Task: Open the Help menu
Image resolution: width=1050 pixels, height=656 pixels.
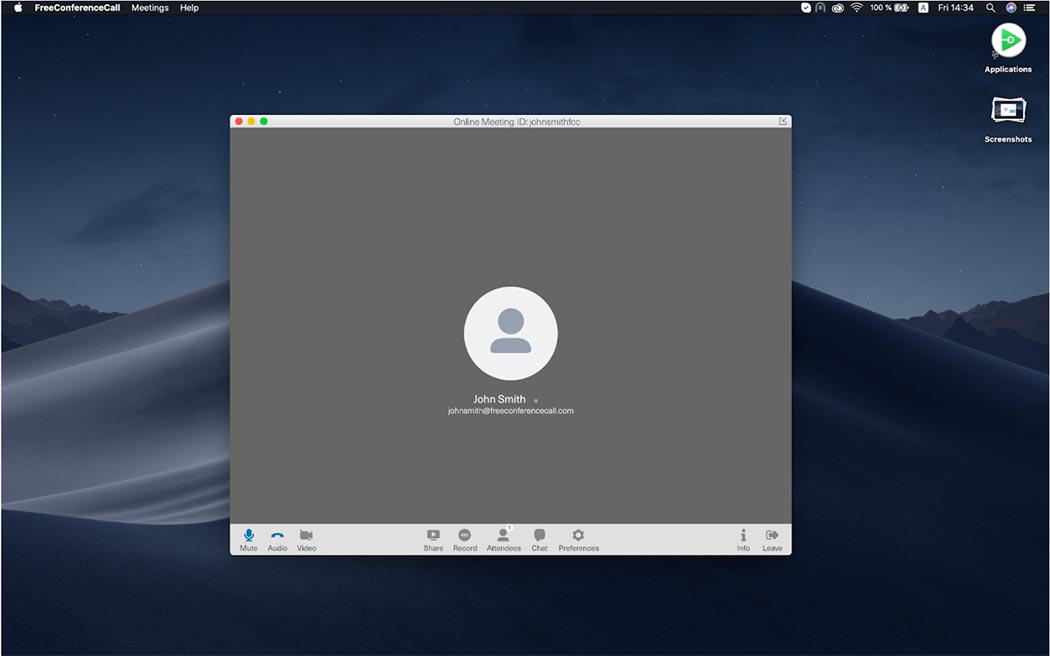Action: pyautogui.click(x=188, y=7)
